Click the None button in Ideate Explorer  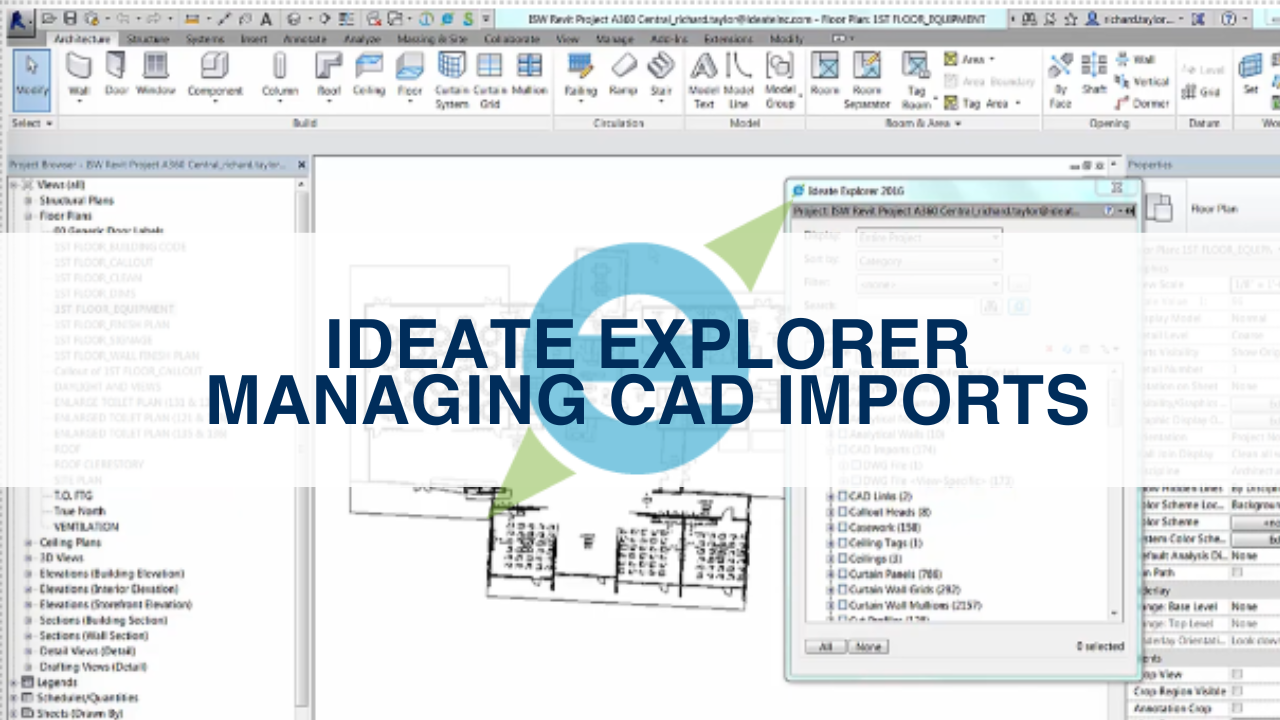(868, 647)
